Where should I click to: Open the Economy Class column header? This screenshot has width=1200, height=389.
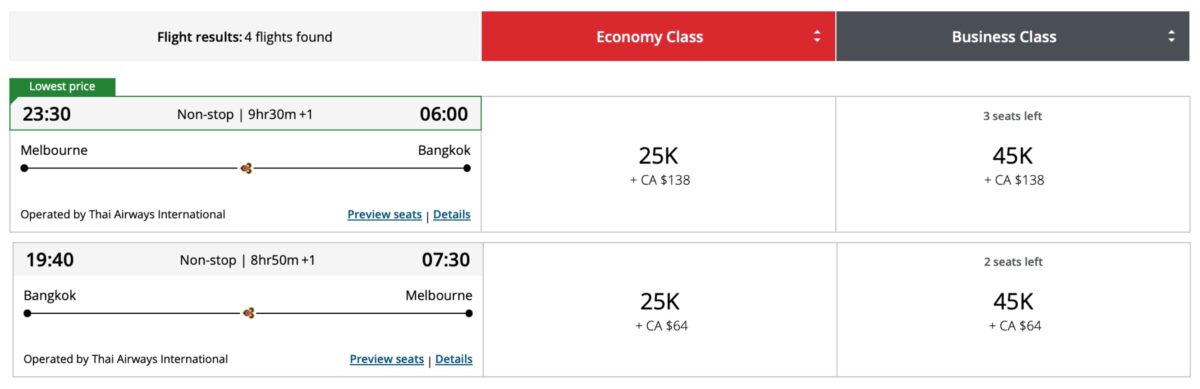pos(658,37)
